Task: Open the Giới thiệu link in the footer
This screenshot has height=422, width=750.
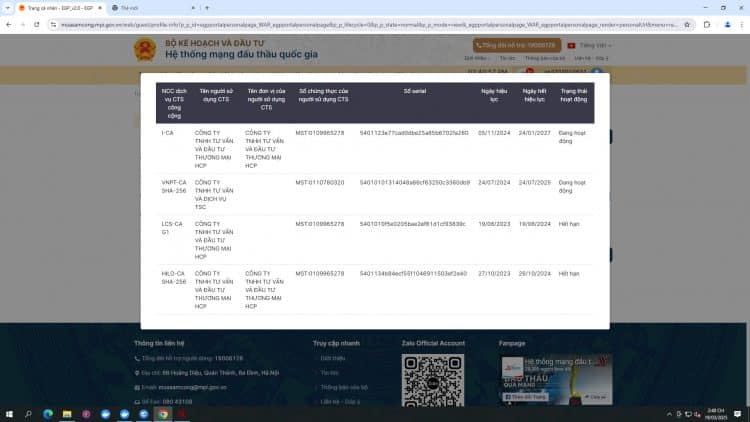Action: click(x=332, y=358)
